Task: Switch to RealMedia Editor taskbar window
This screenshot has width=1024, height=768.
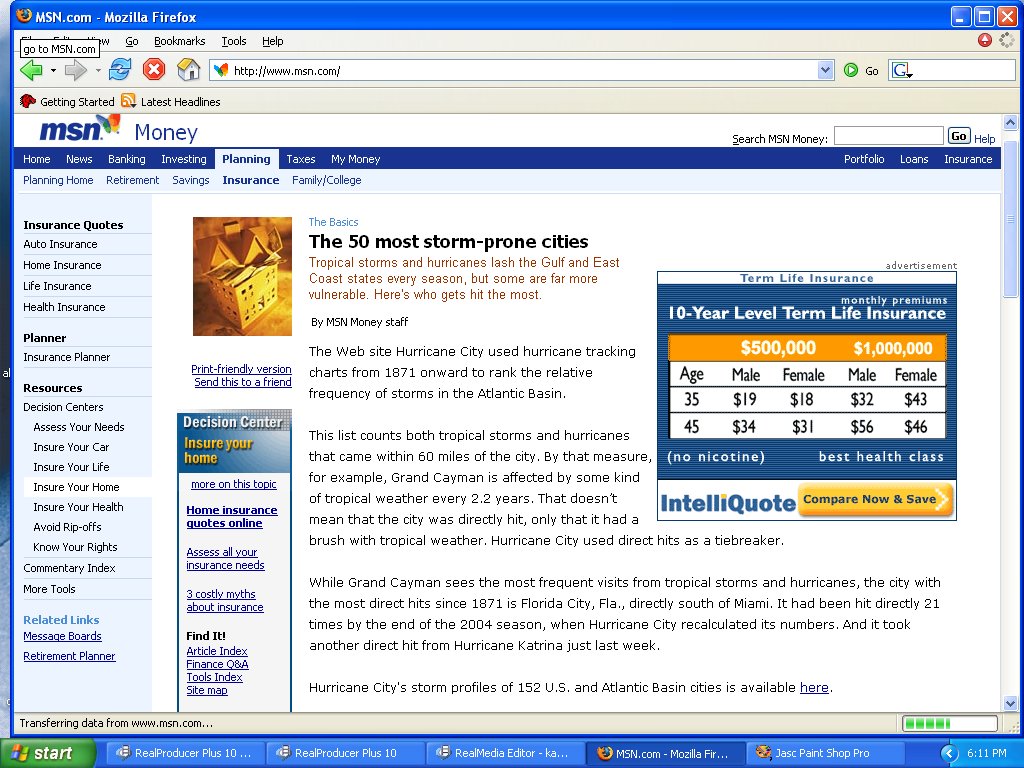Action: (x=507, y=753)
